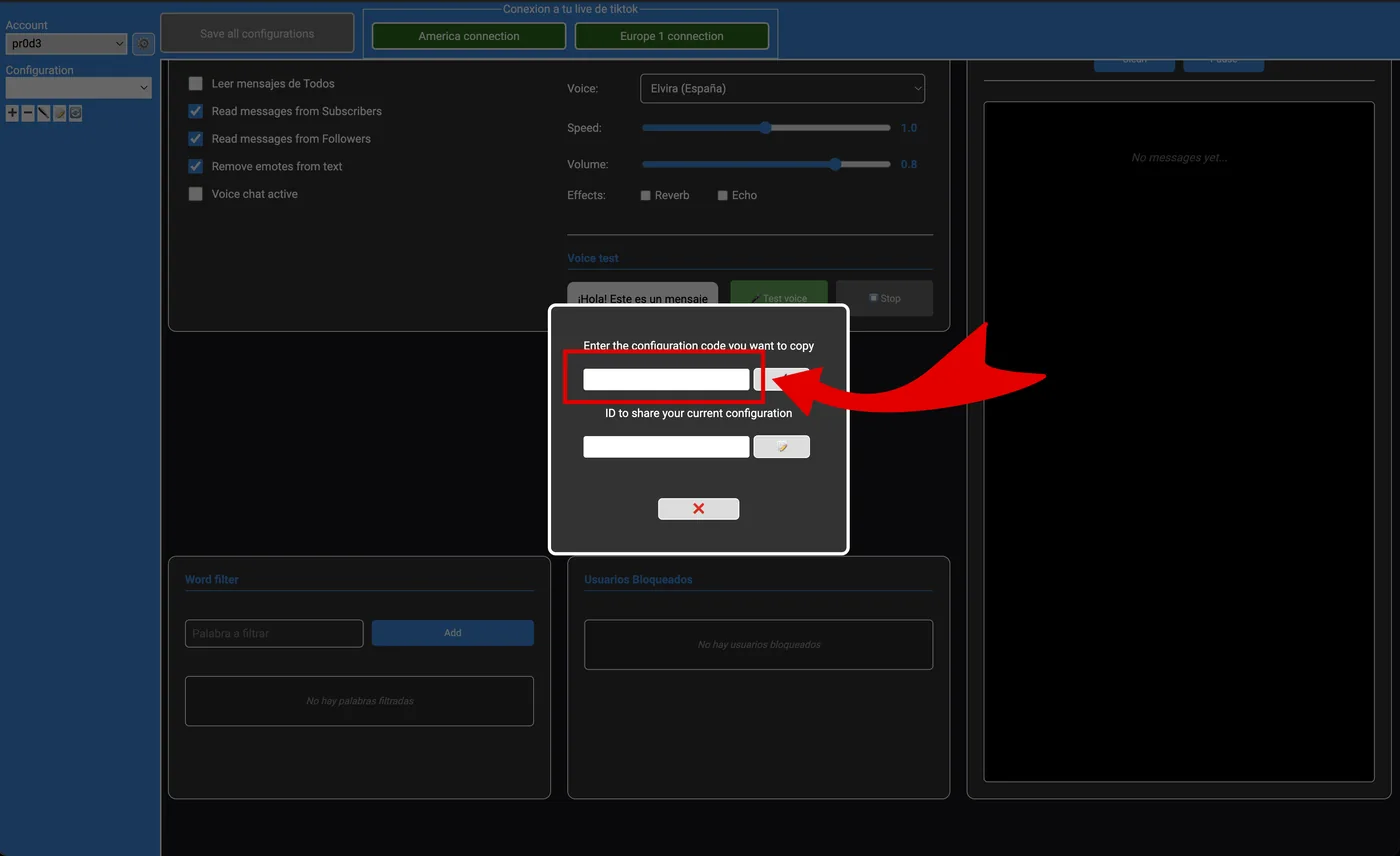Click the Volume slider handle
Viewport: 1400px width, 856px height.
tap(835, 164)
